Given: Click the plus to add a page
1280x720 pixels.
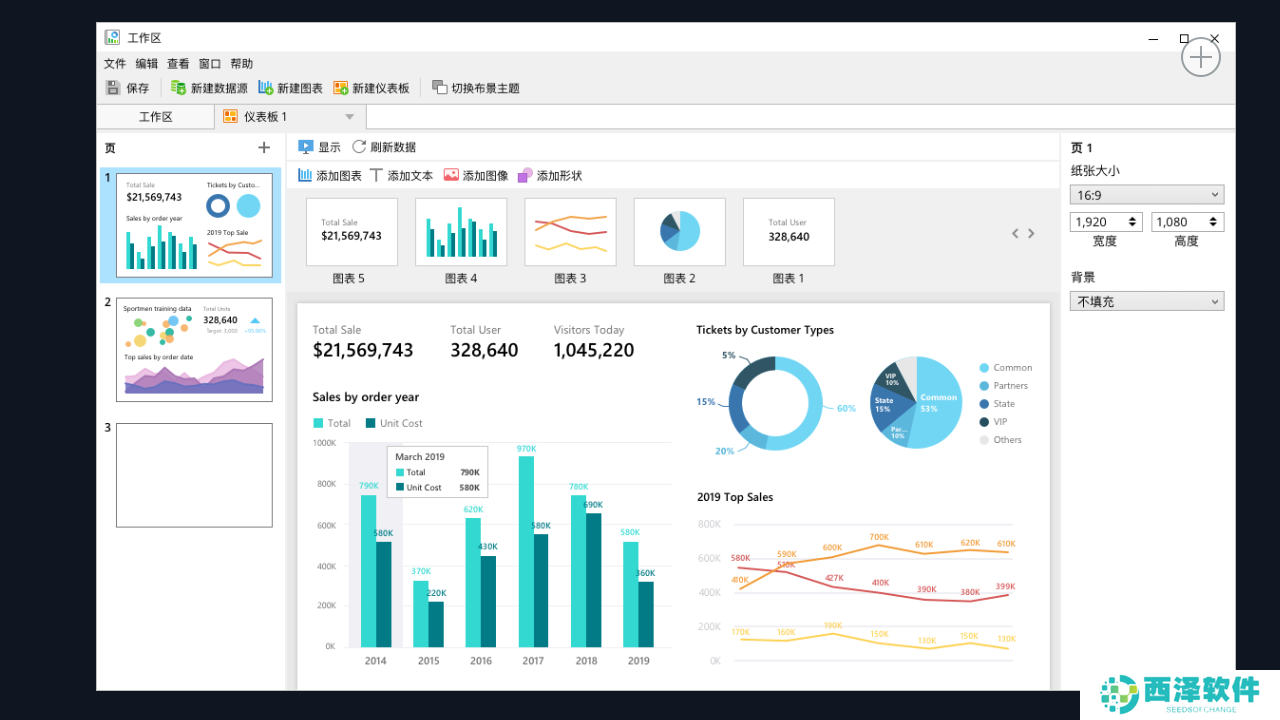Looking at the screenshot, I should coord(264,147).
